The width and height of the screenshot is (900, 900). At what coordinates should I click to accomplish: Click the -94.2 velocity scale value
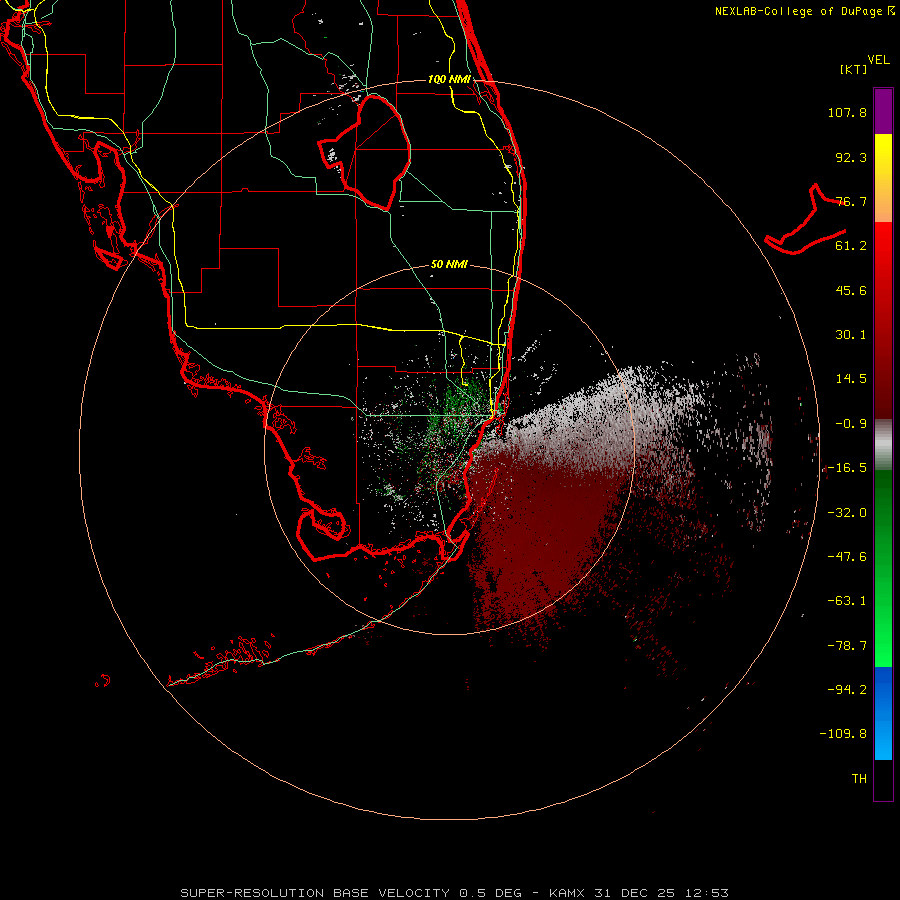(847, 689)
